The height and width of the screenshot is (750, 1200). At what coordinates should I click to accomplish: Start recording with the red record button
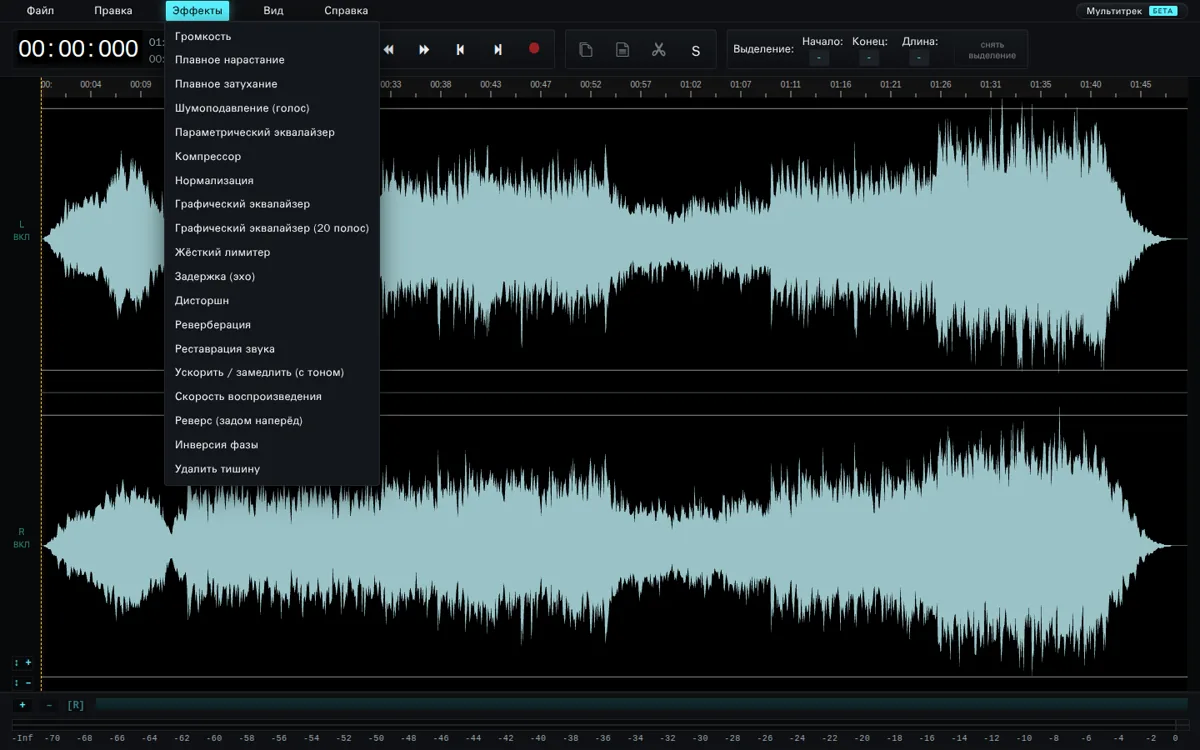point(534,48)
